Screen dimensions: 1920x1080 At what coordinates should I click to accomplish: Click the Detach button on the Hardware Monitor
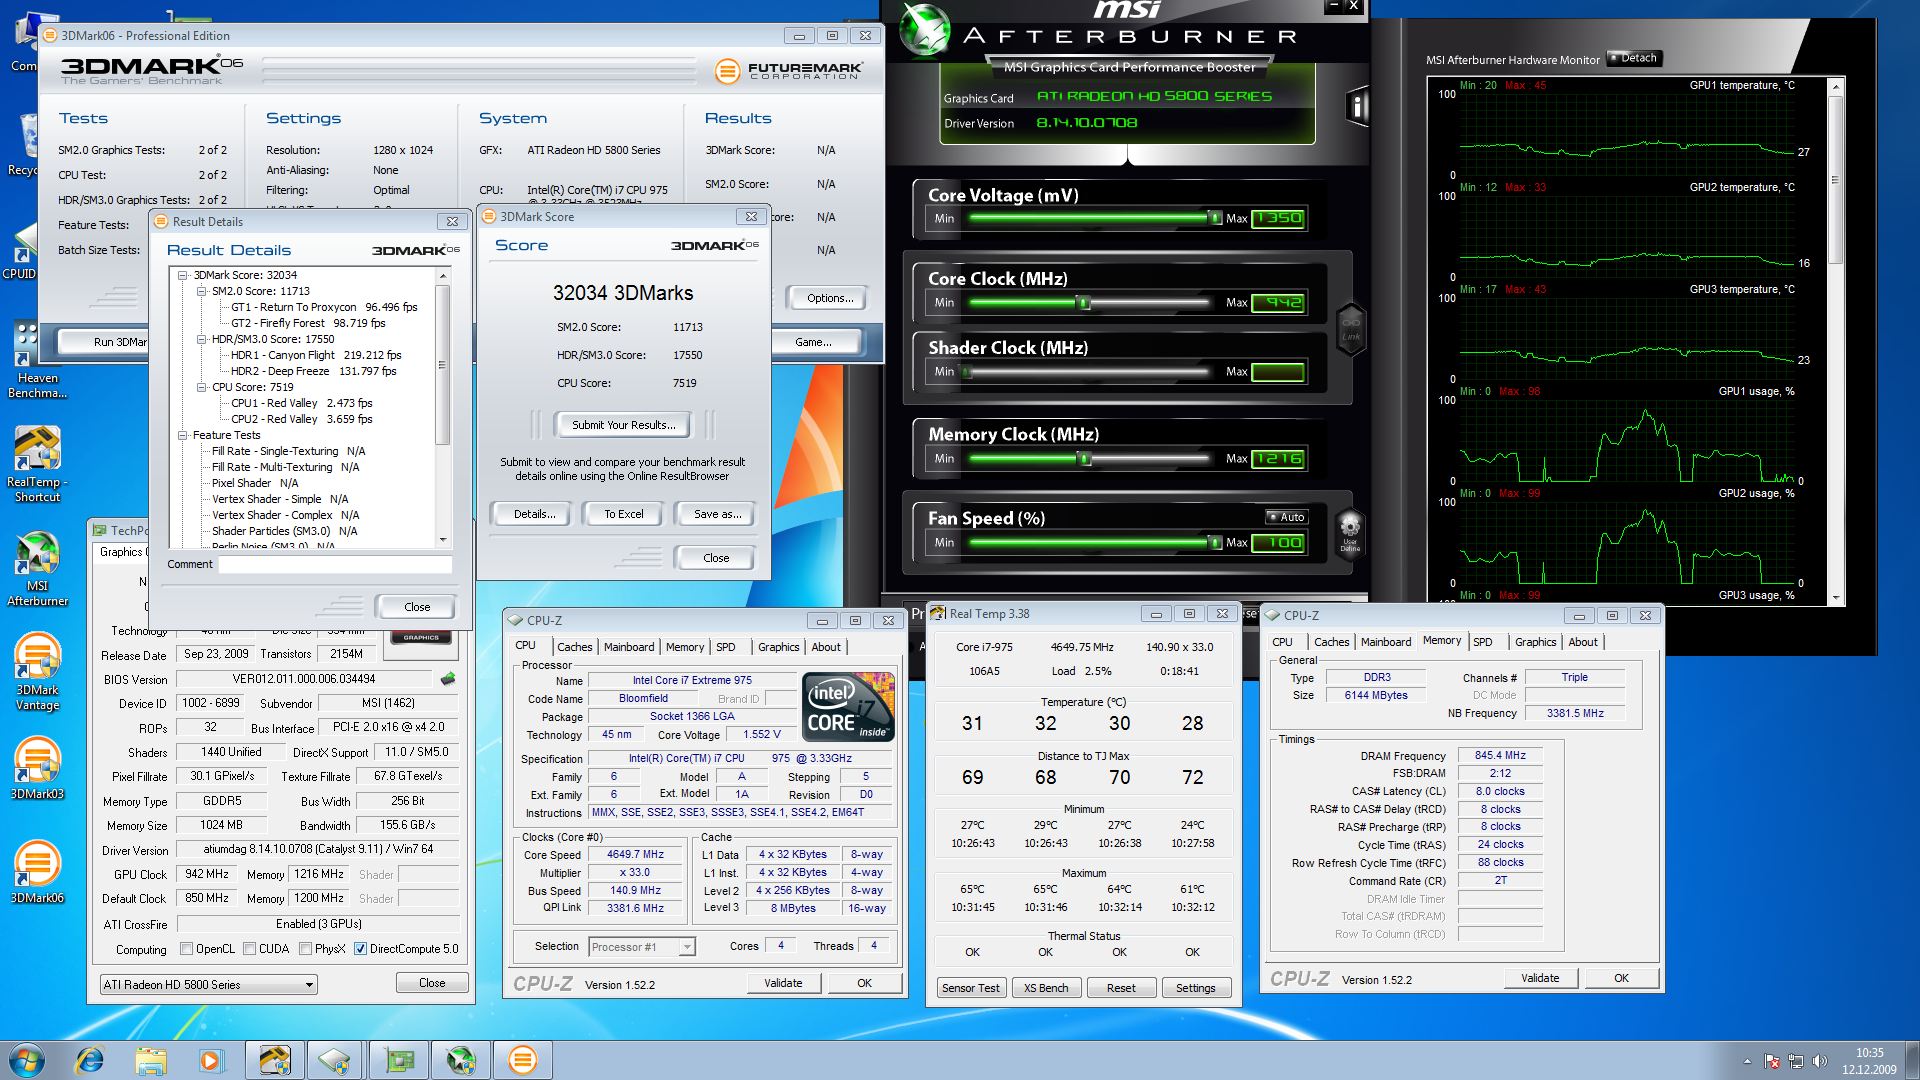(1634, 58)
